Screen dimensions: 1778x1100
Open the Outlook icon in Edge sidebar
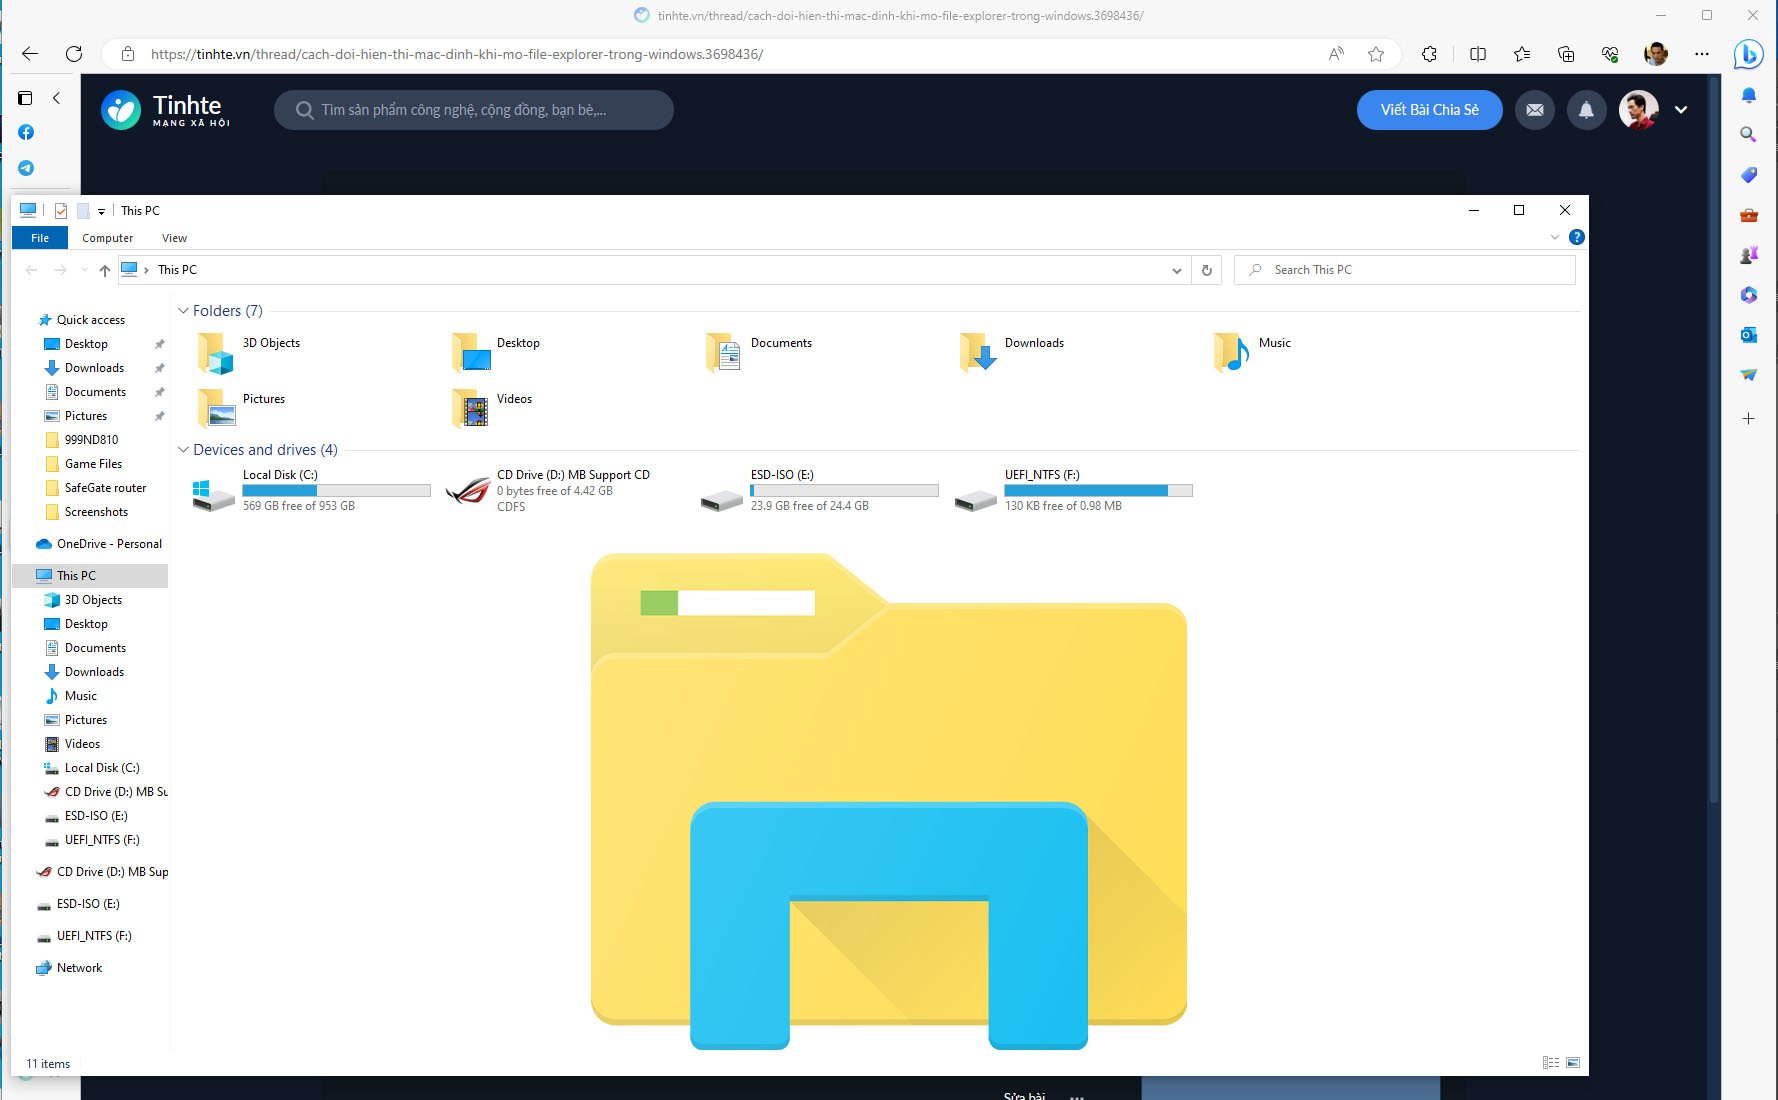click(x=1748, y=334)
